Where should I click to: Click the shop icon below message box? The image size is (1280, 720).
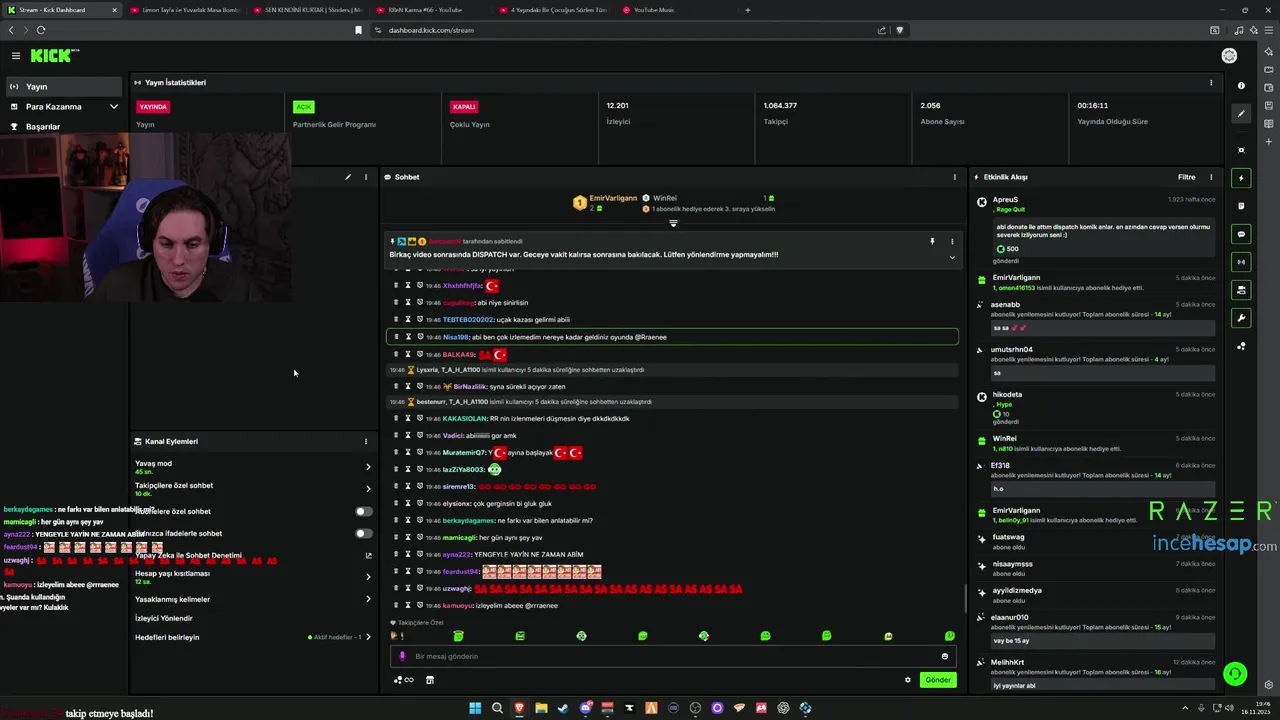point(430,680)
